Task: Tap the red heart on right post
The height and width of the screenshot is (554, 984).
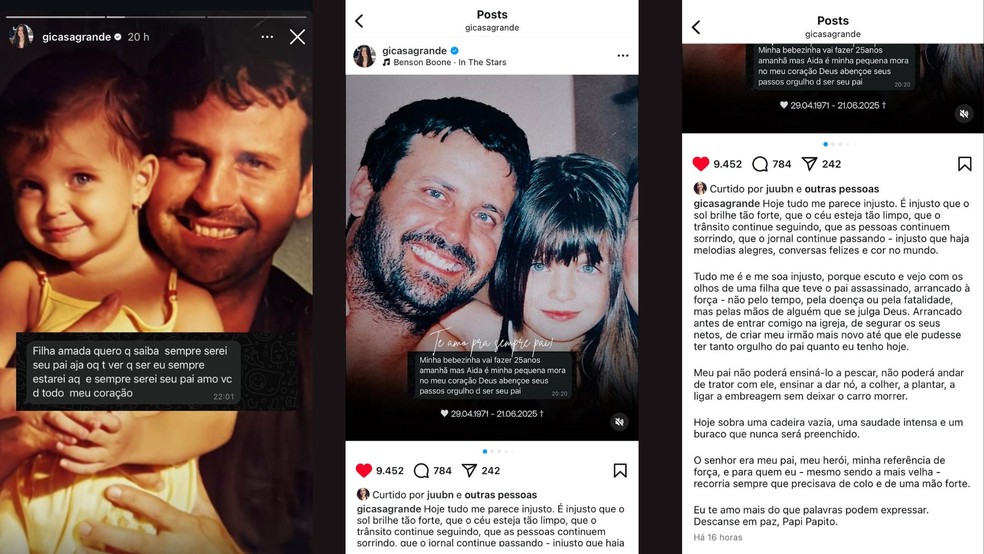Action: [x=701, y=164]
